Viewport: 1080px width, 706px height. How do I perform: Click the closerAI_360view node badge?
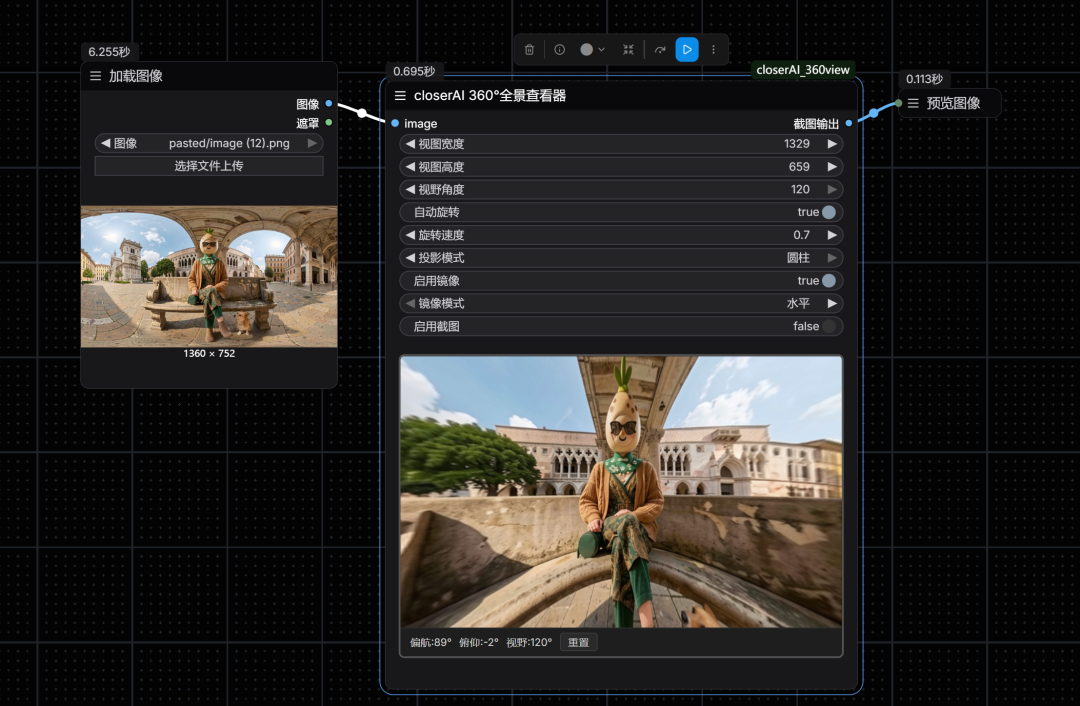[802, 70]
